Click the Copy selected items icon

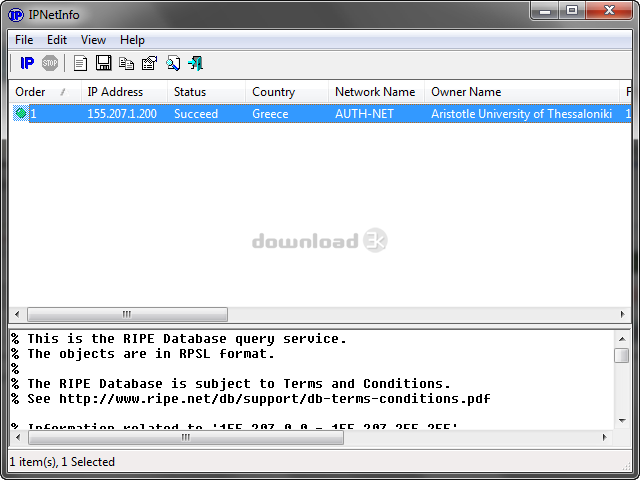point(126,63)
